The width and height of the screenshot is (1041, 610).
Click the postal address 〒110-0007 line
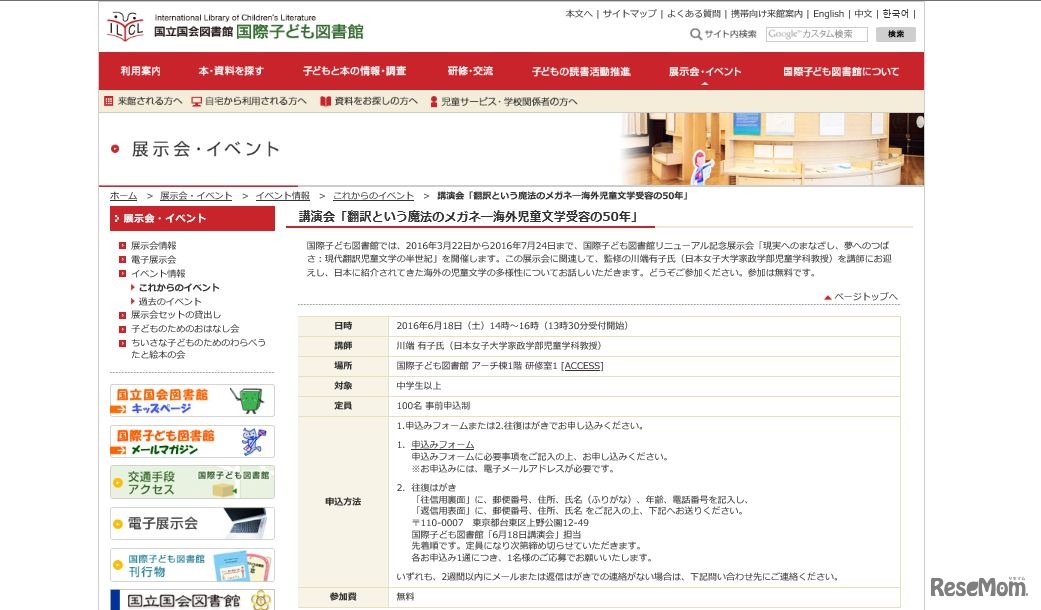tap(500, 523)
